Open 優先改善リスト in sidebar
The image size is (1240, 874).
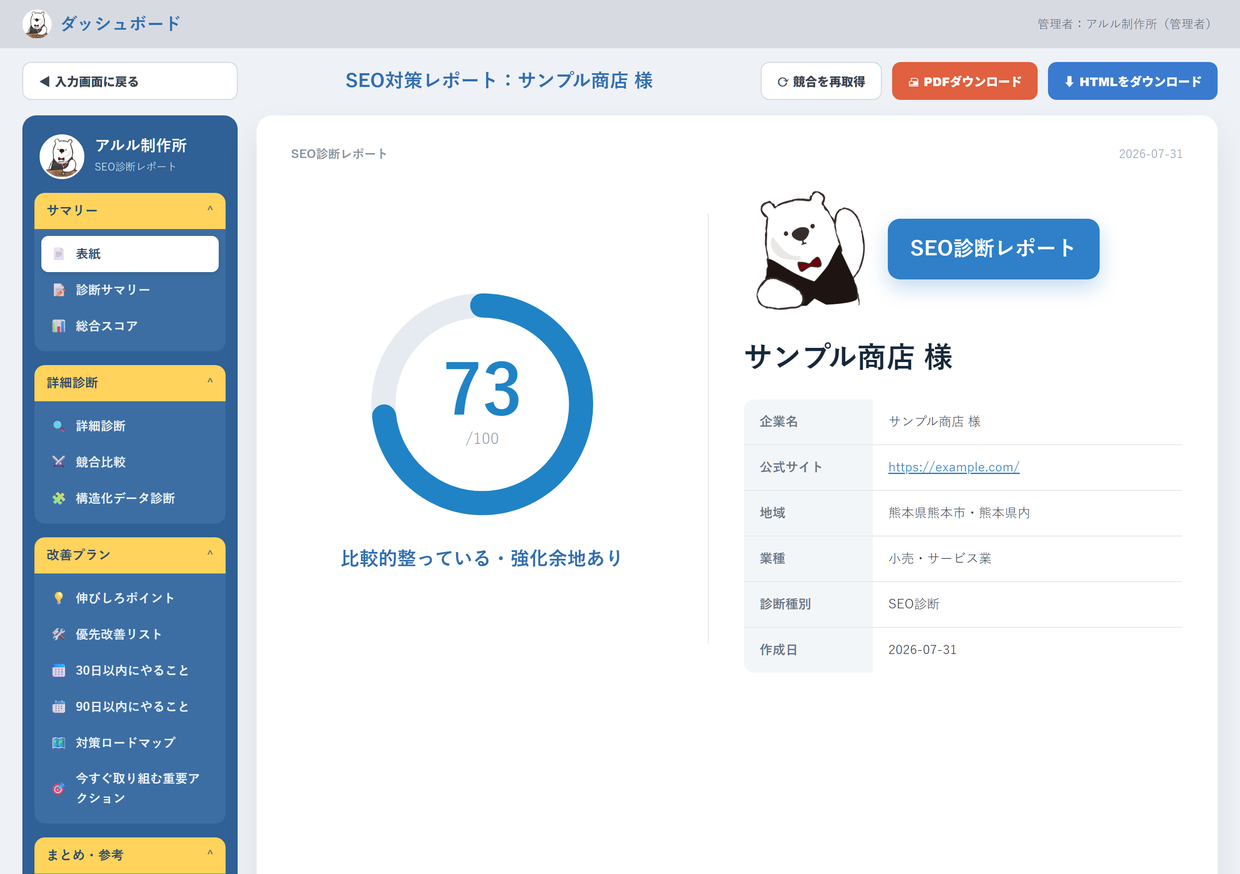point(130,634)
